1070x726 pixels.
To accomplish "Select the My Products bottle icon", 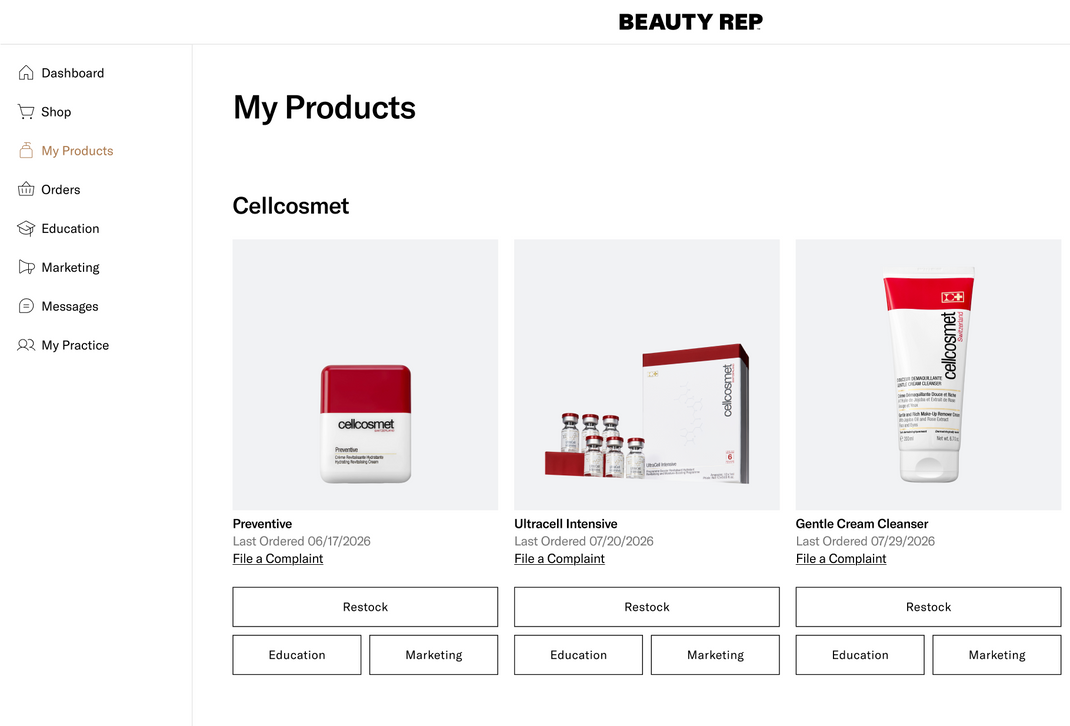I will pos(26,151).
